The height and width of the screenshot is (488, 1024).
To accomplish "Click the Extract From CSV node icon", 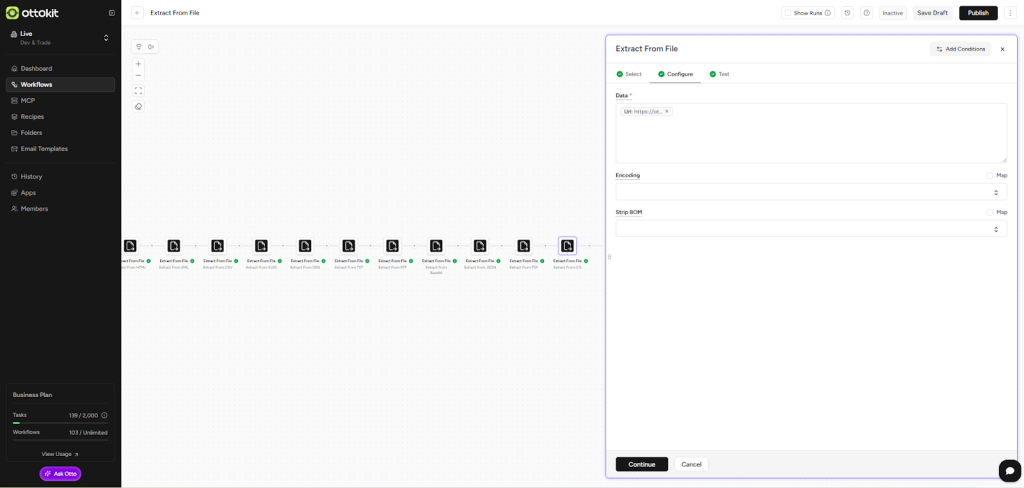I will click(217, 246).
